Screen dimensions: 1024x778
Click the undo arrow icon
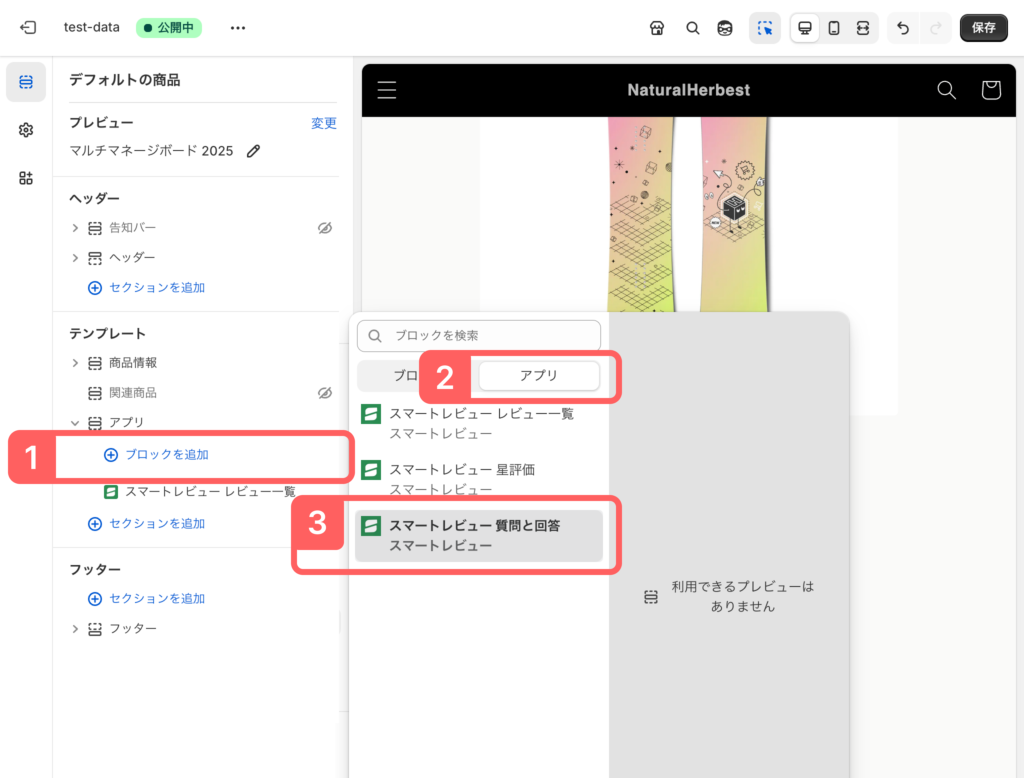coord(903,28)
